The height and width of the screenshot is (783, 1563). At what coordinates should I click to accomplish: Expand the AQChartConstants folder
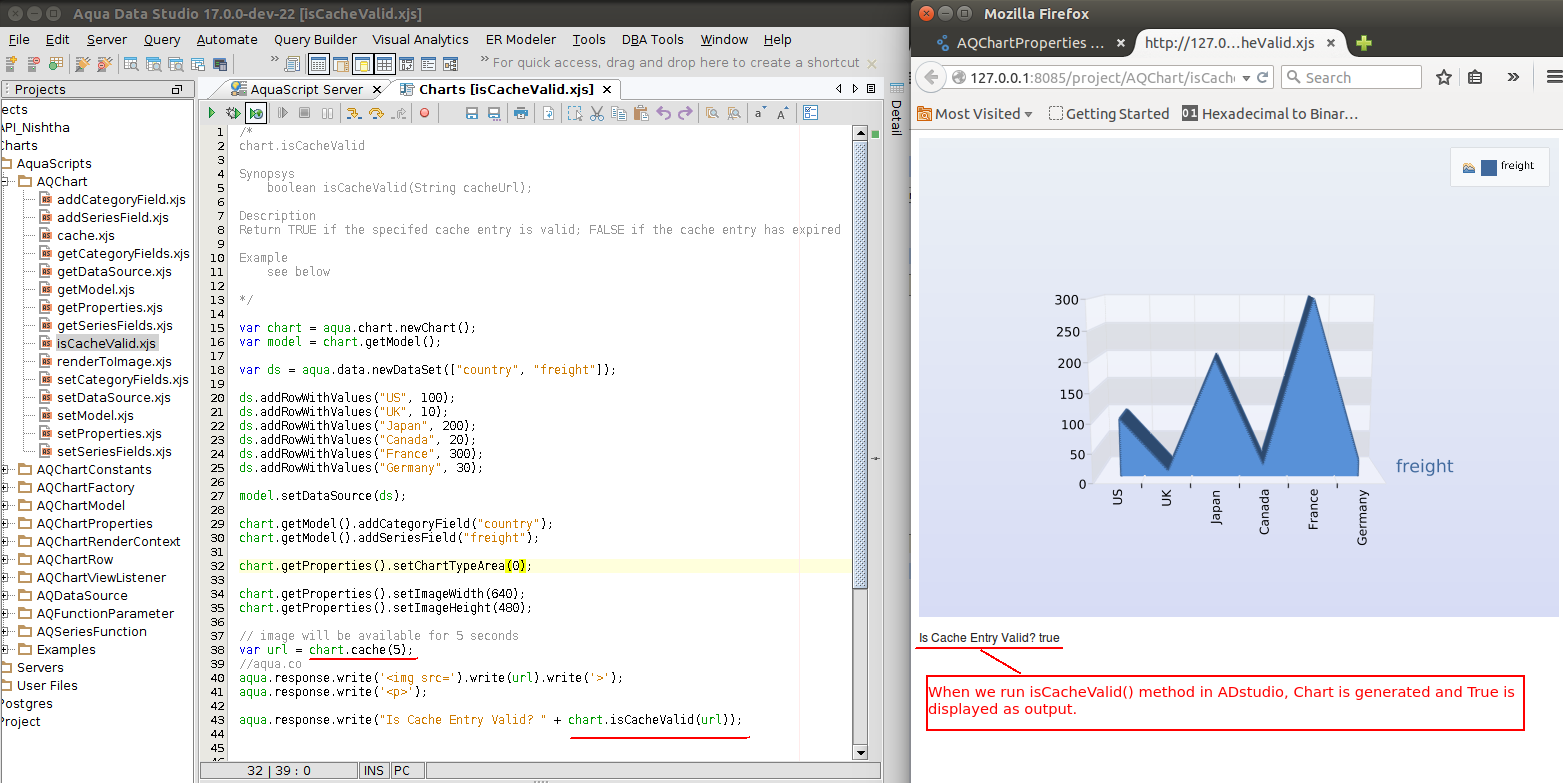coord(5,469)
